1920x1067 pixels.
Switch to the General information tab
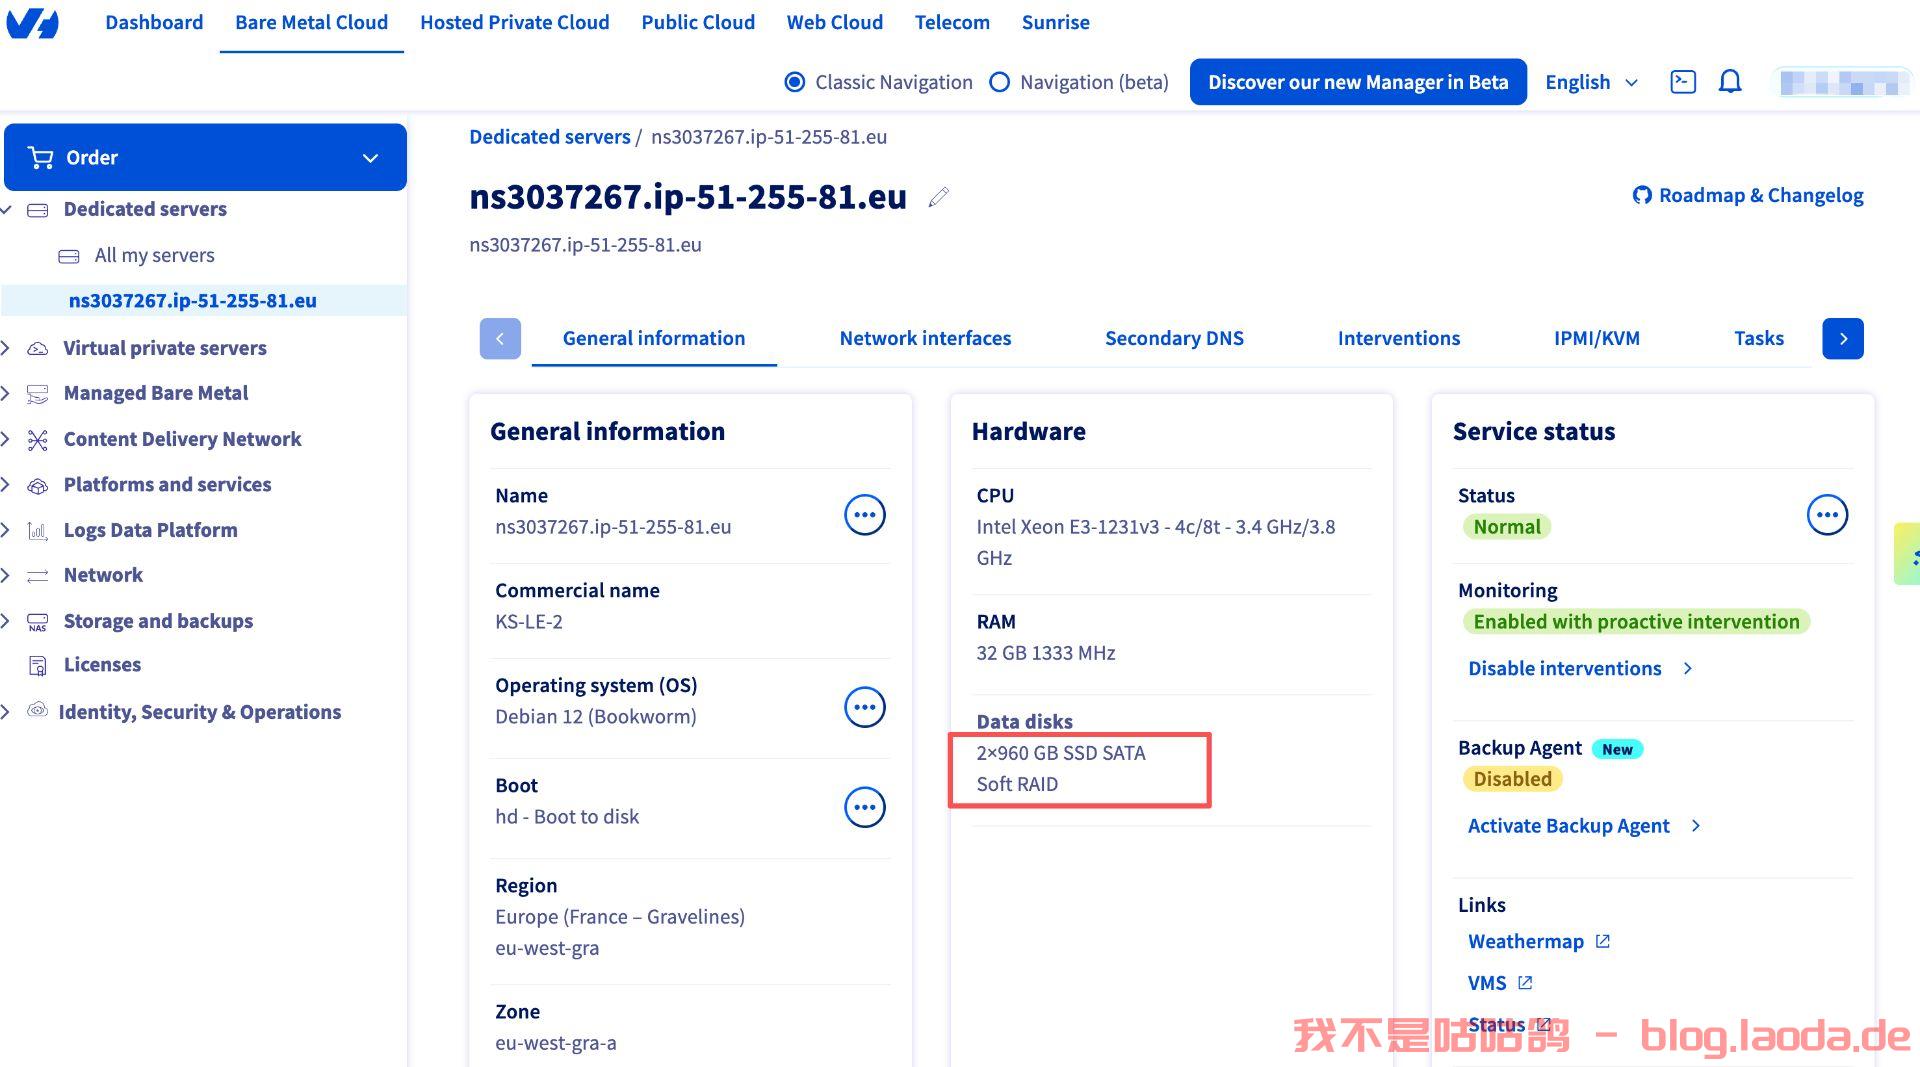tap(654, 338)
